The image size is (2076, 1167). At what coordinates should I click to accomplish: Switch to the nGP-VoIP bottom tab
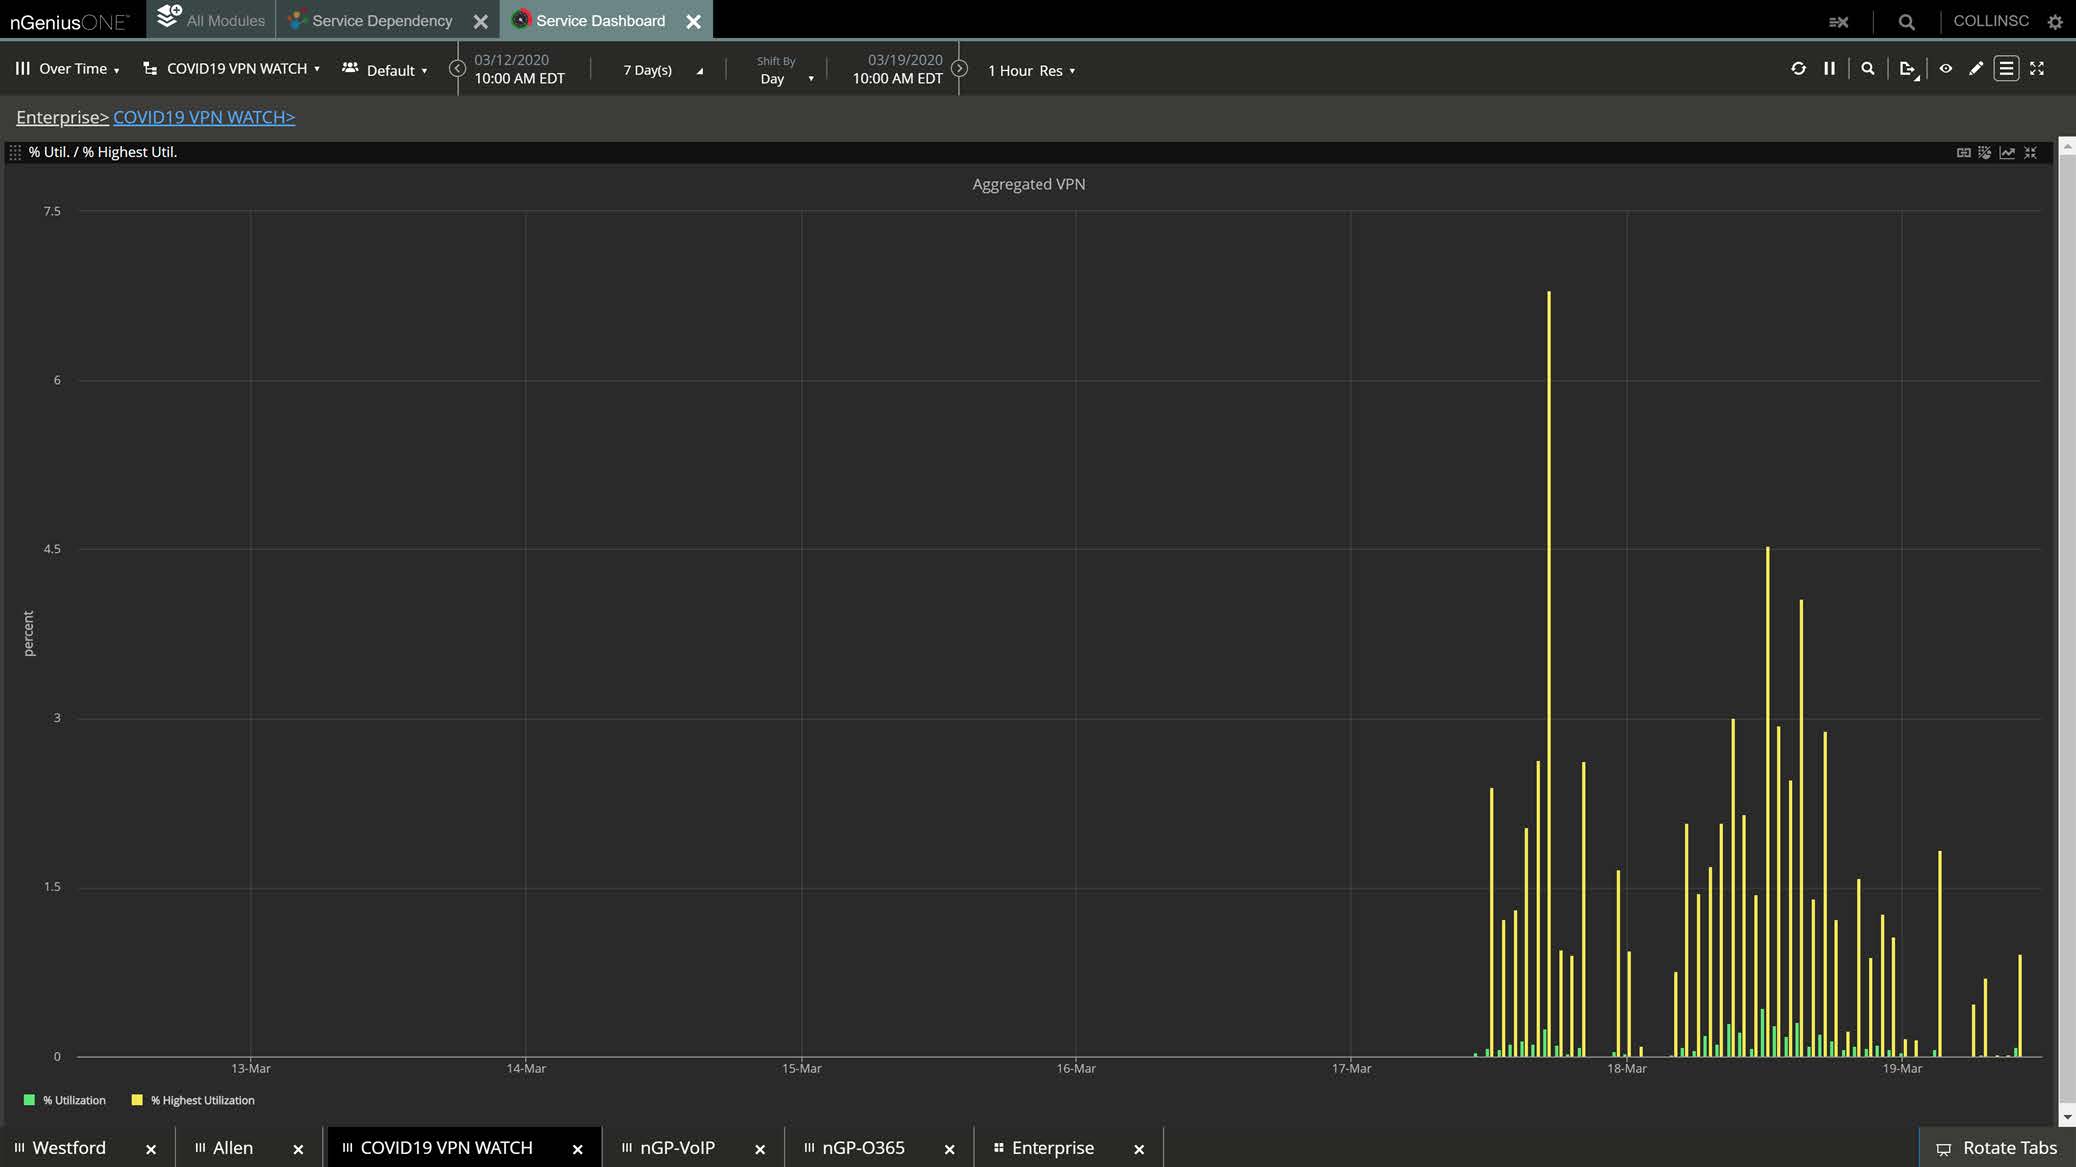677,1148
